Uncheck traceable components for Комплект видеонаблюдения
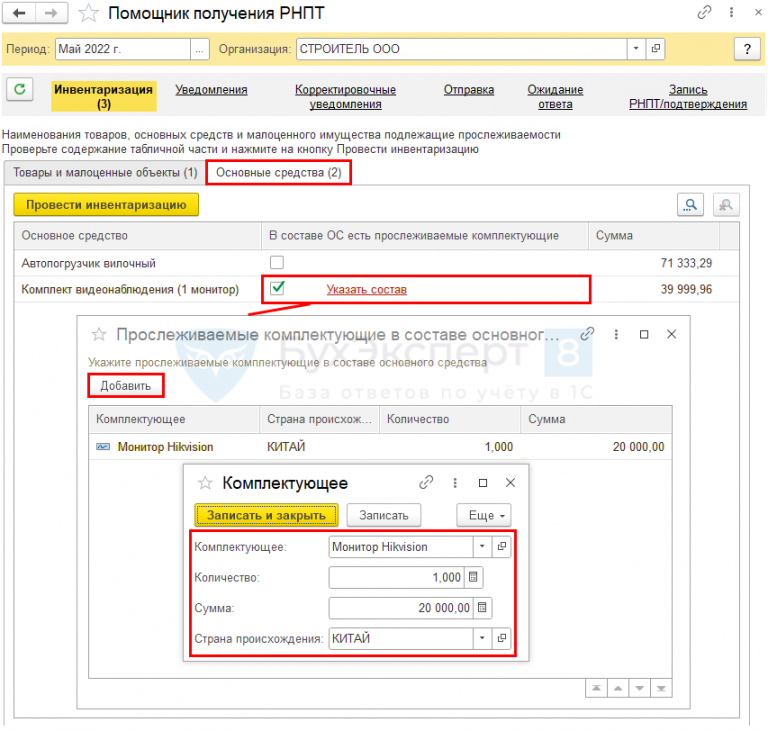Viewport: 768px width, 731px height. tap(277, 289)
